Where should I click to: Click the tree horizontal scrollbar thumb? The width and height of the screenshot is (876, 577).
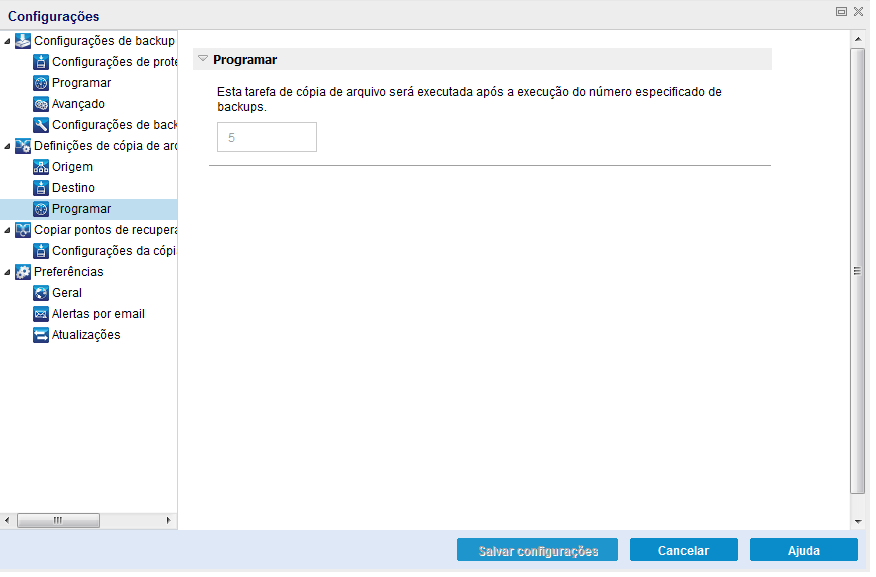pos(59,521)
